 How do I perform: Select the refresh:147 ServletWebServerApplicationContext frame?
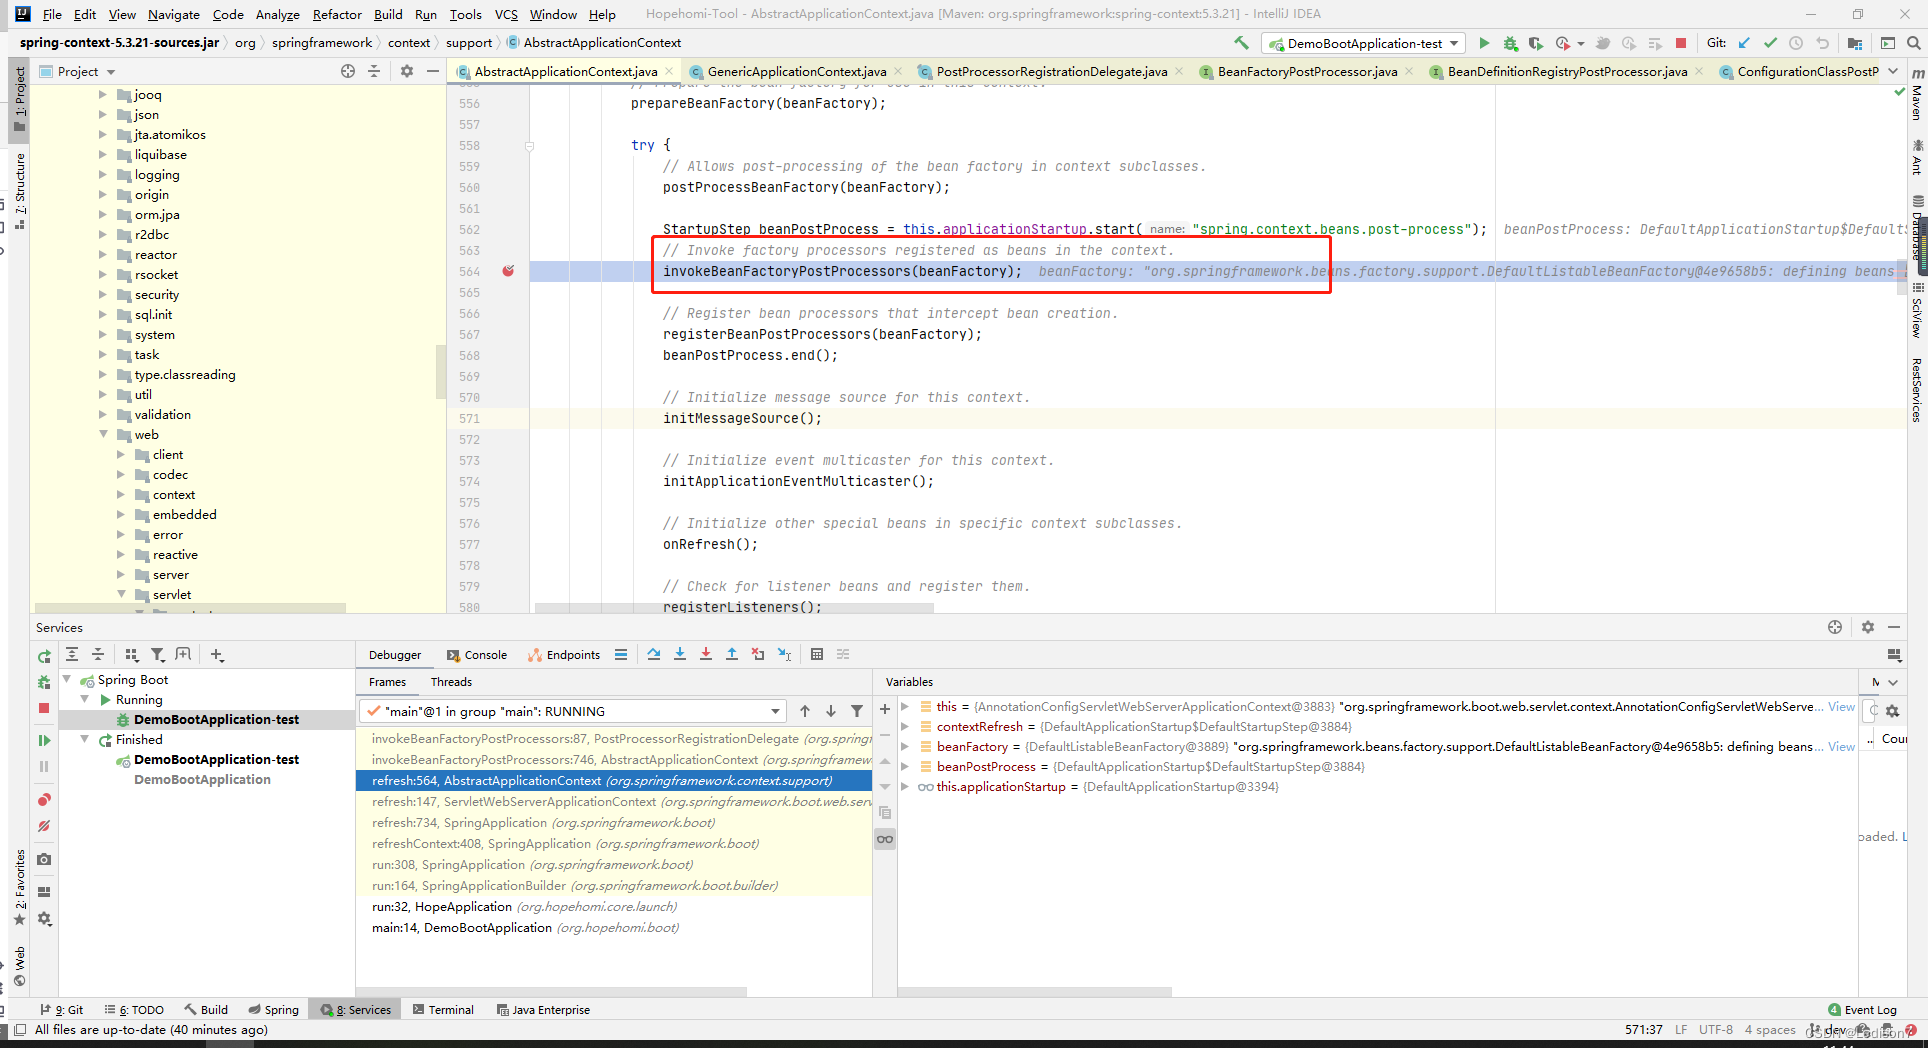[614, 802]
